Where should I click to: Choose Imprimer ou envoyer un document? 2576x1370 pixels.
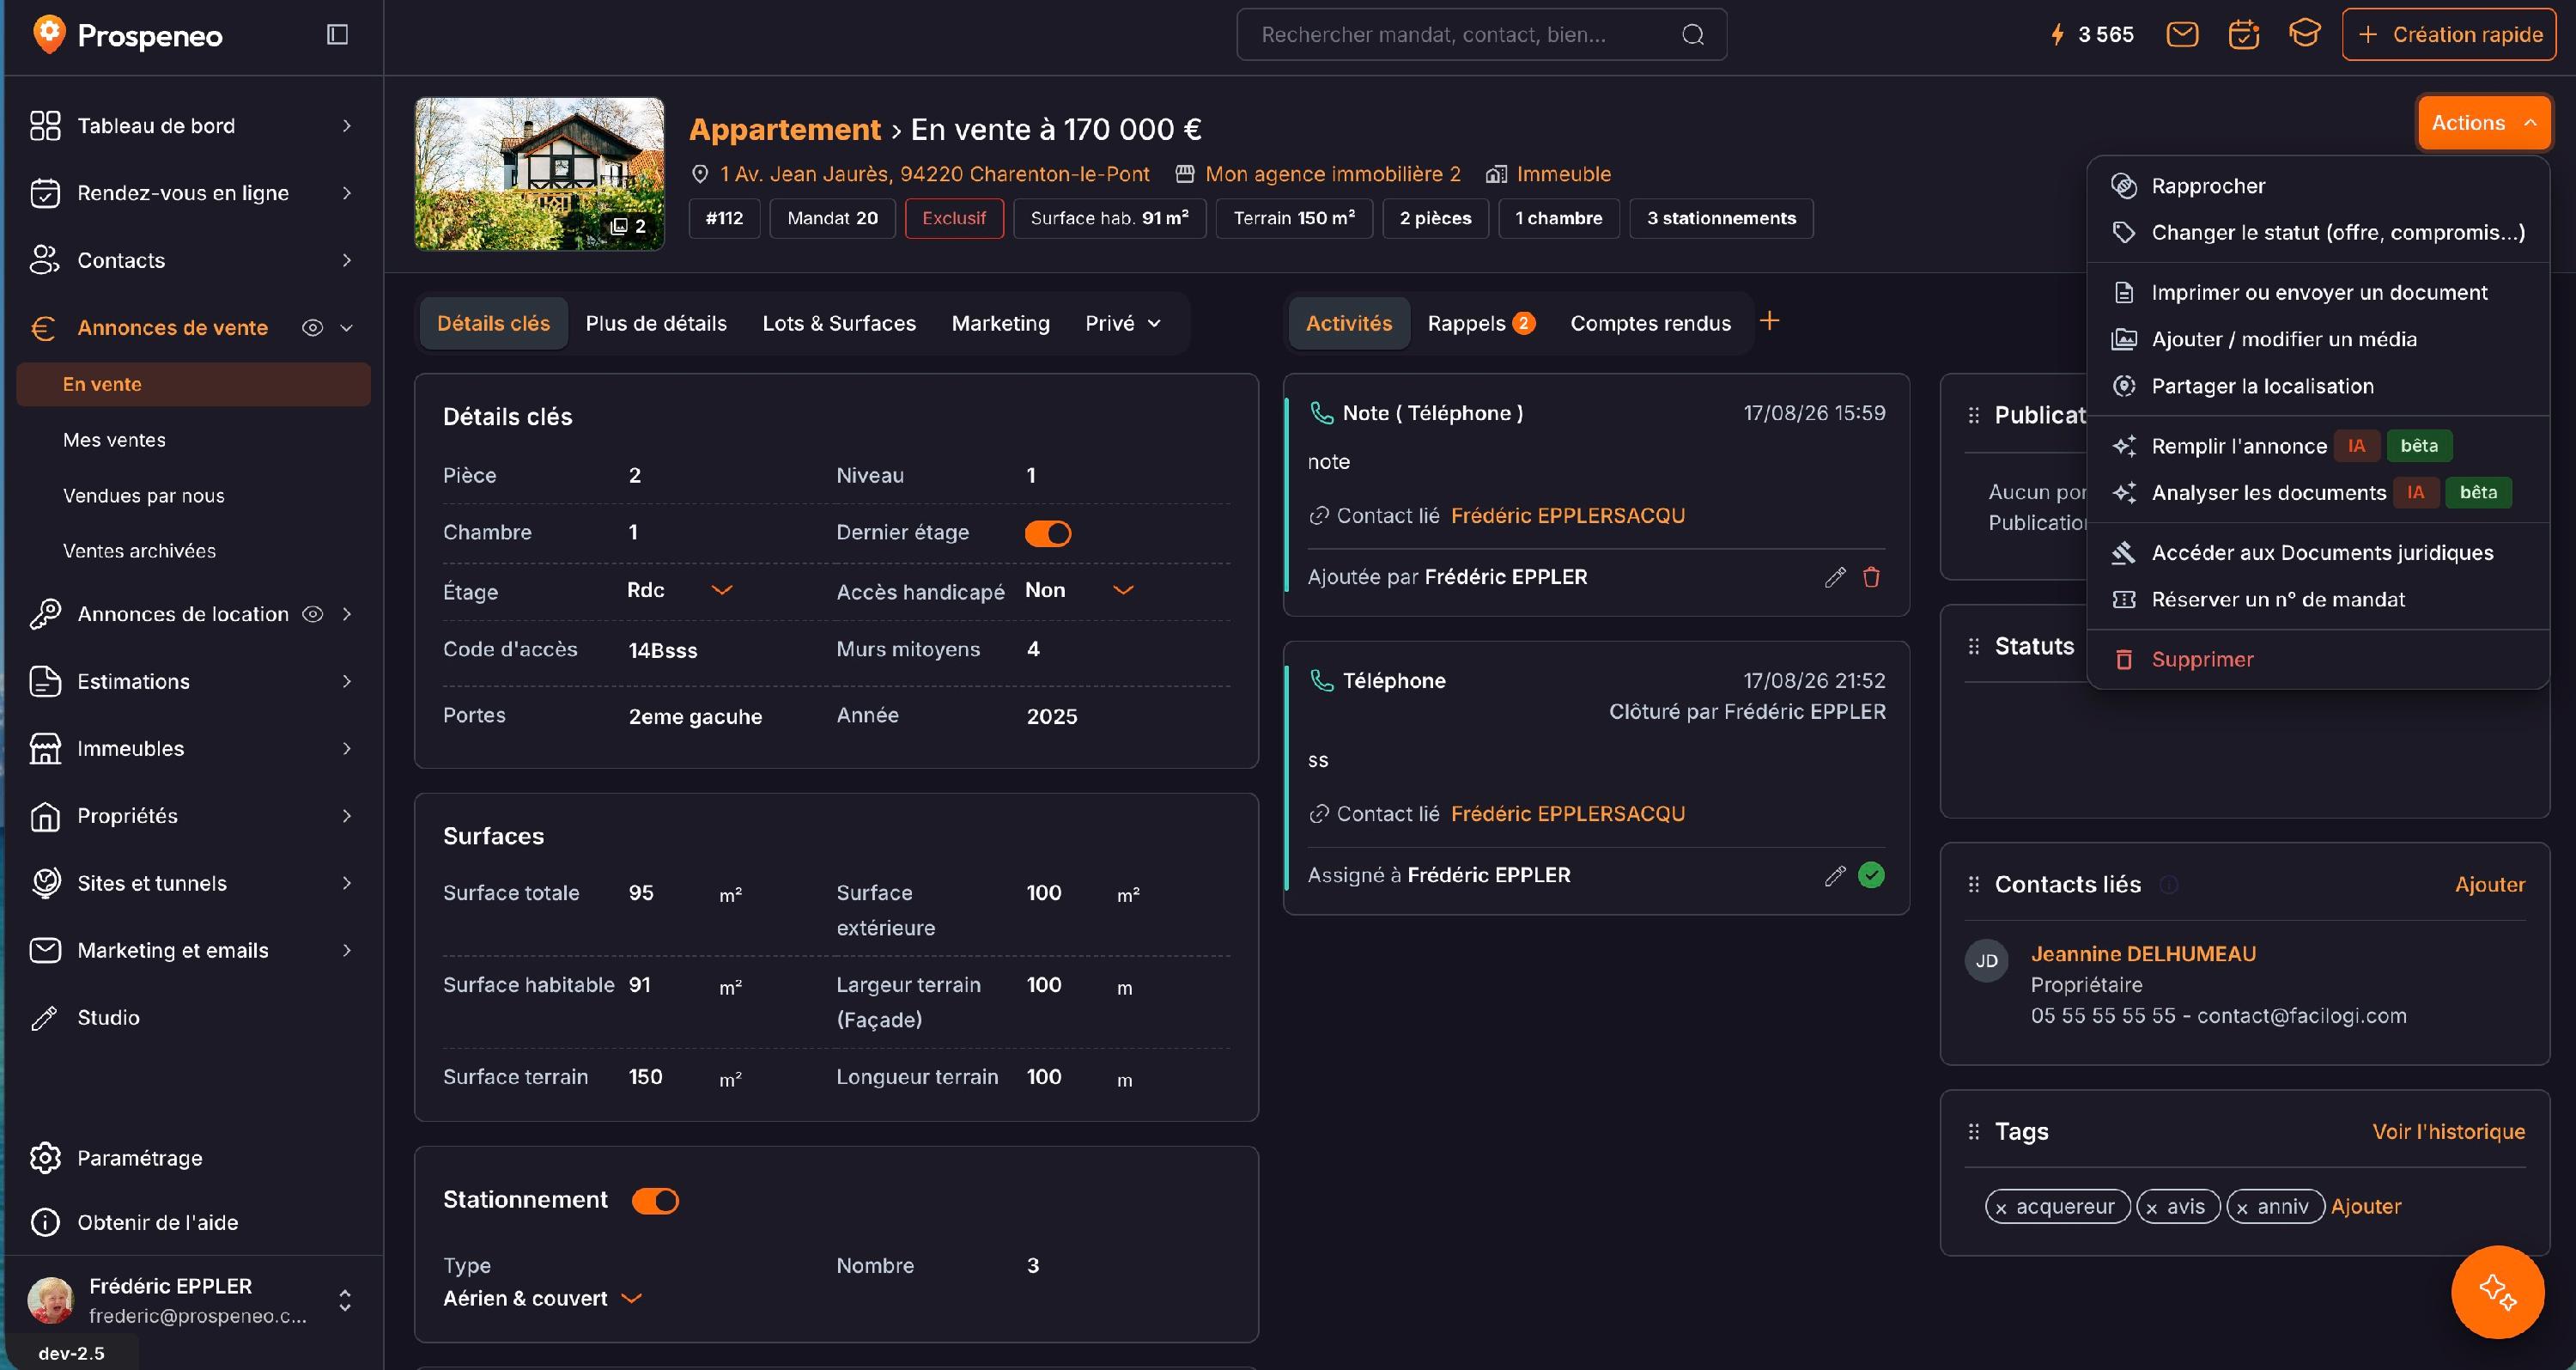pyautogui.click(x=2317, y=293)
